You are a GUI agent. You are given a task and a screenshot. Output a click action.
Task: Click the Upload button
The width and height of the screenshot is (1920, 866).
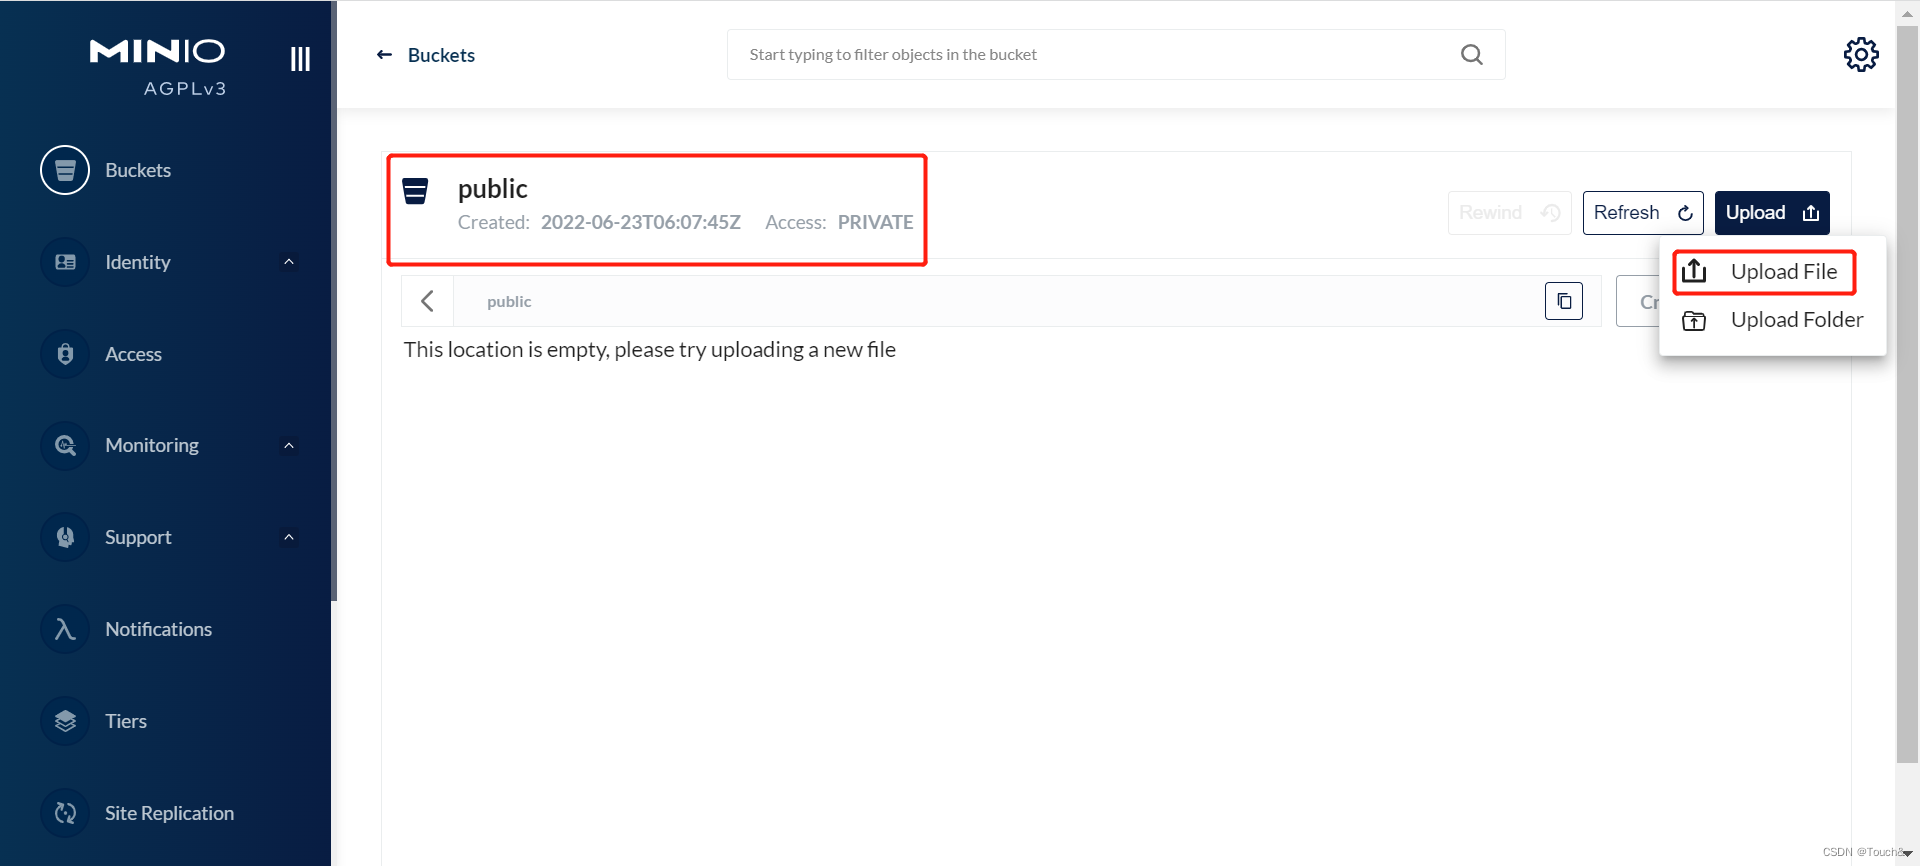(x=1771, y=213)
